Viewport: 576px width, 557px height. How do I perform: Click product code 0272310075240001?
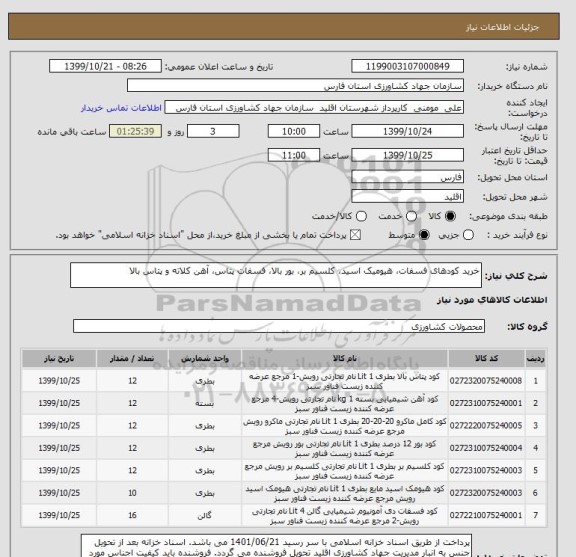pos(486,403)
